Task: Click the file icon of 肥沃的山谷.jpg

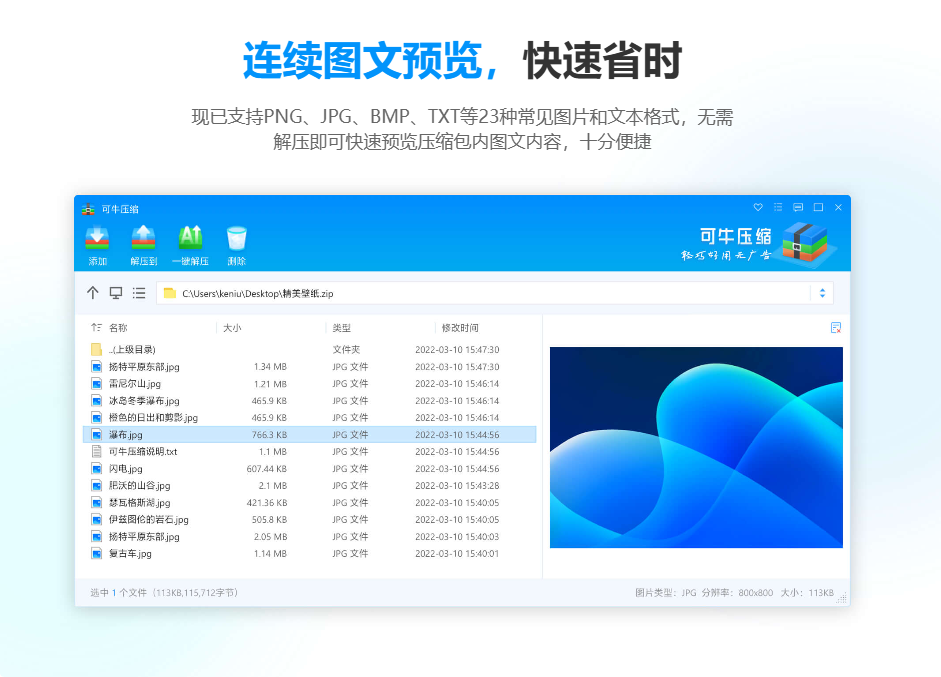Action: [97, 485]
